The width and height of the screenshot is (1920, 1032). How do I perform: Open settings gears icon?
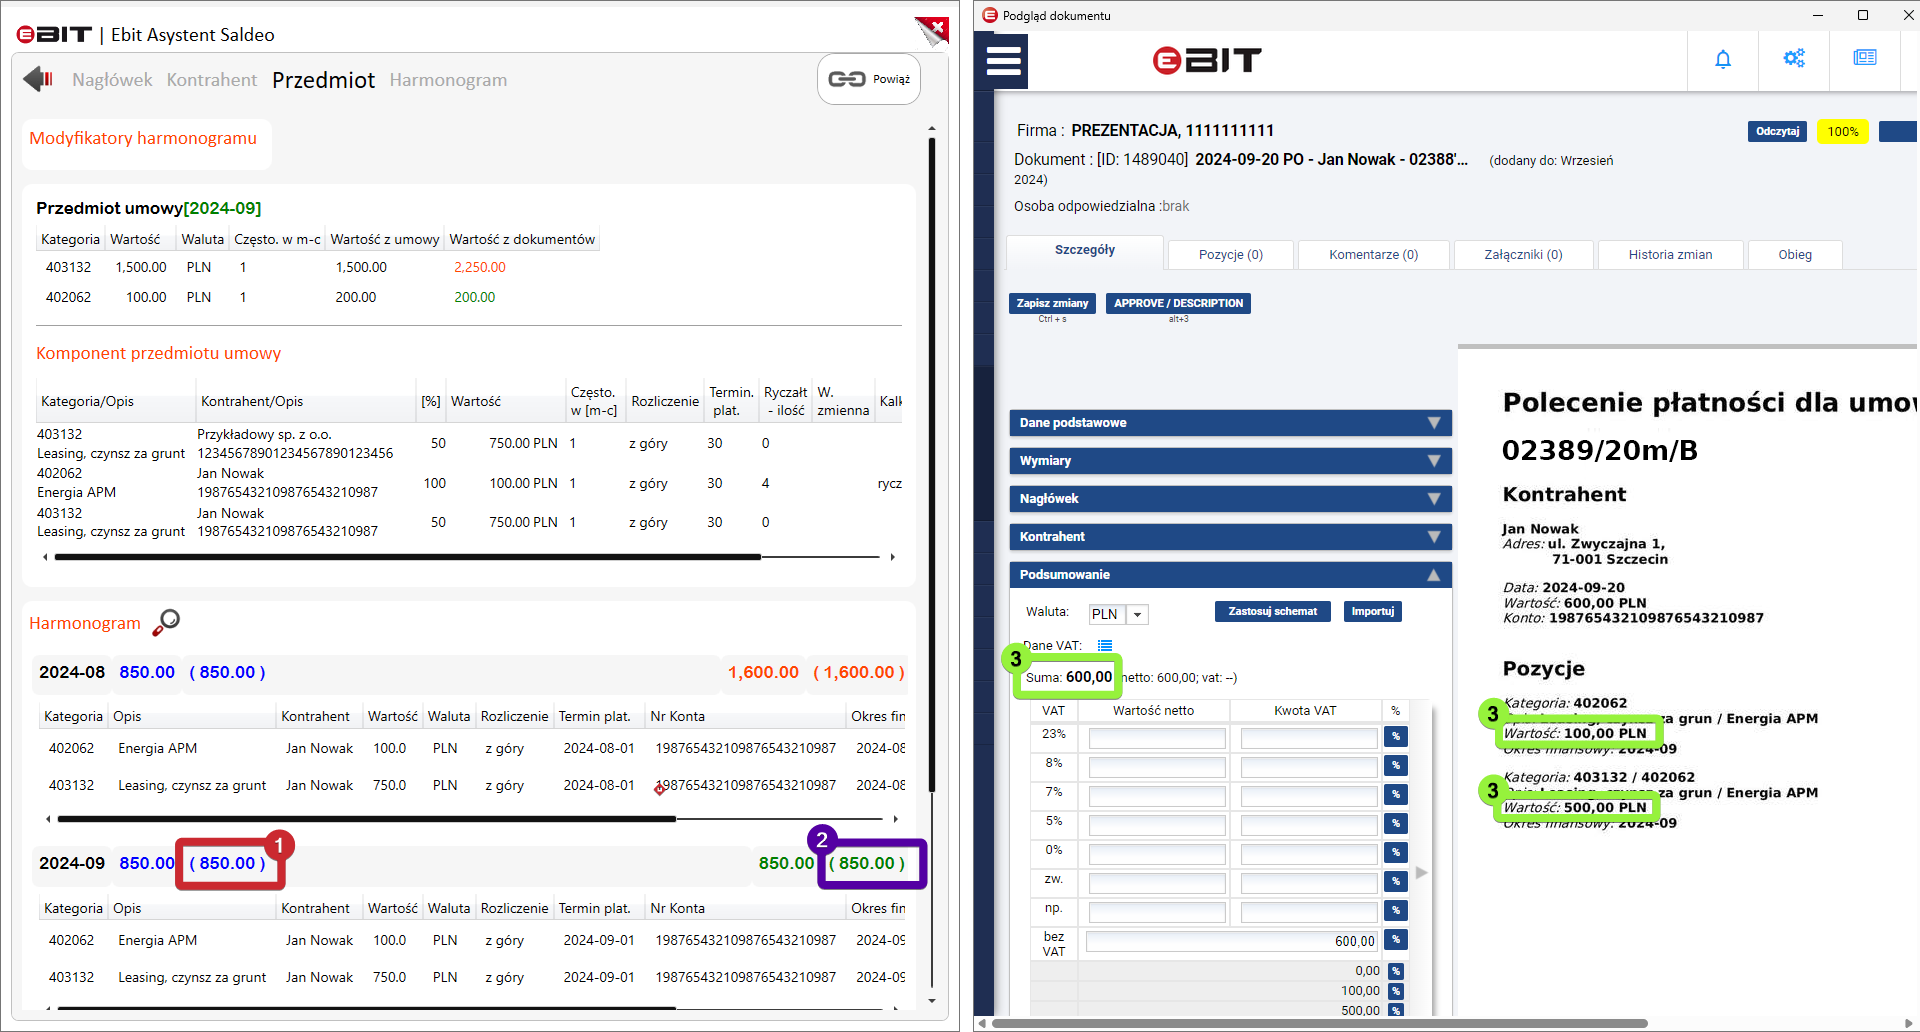click(1794, 58)
